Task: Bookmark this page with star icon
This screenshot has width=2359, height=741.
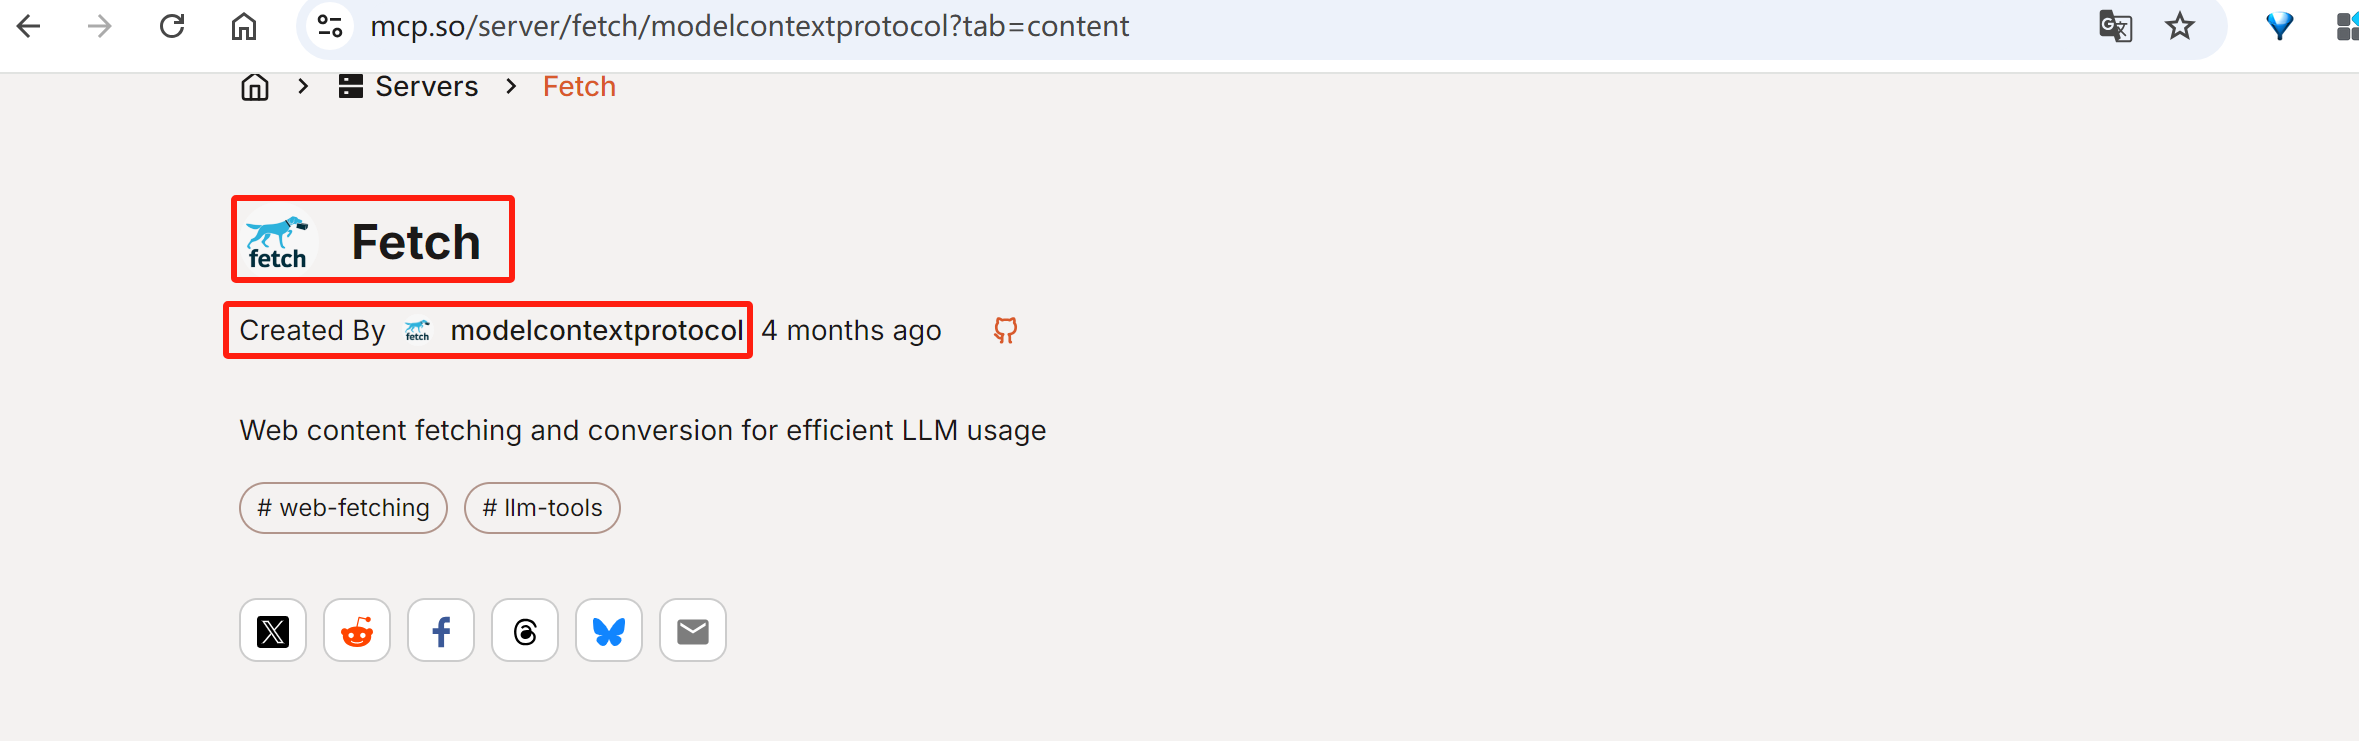Action: [x=2180, y=26]
